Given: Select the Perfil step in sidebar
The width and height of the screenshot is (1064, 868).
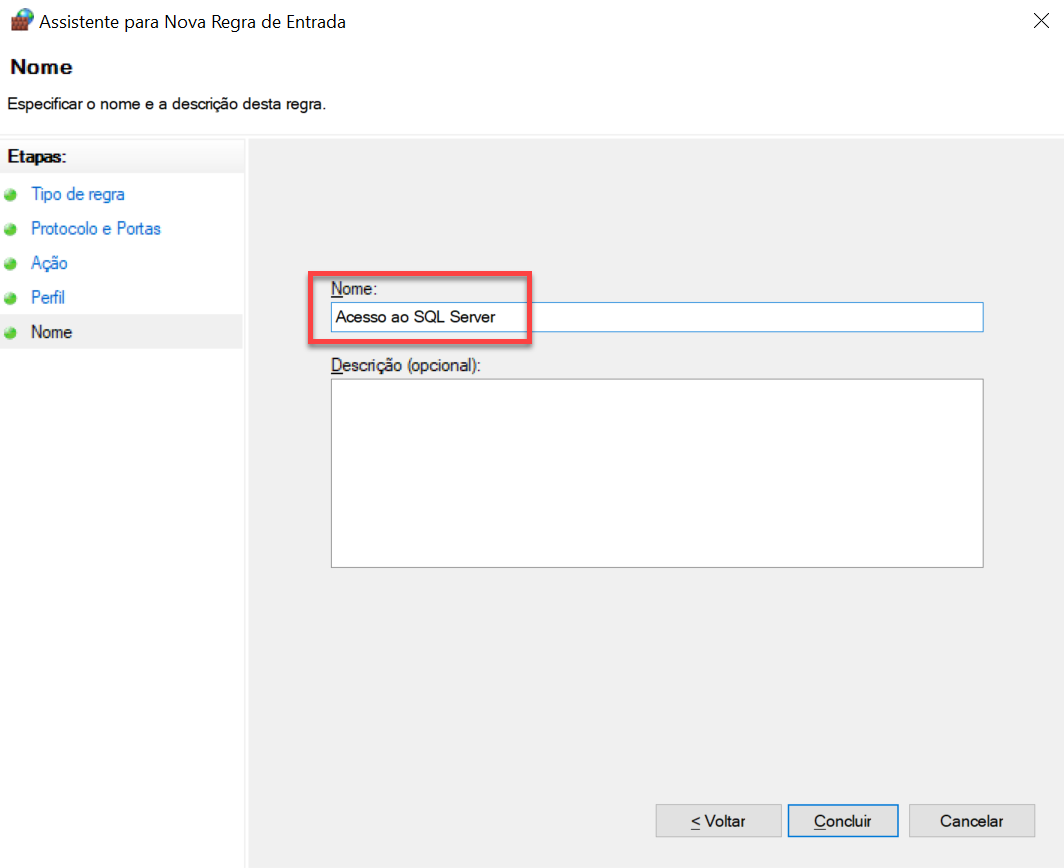Looking at the screenshot, I should coord(48,298).
